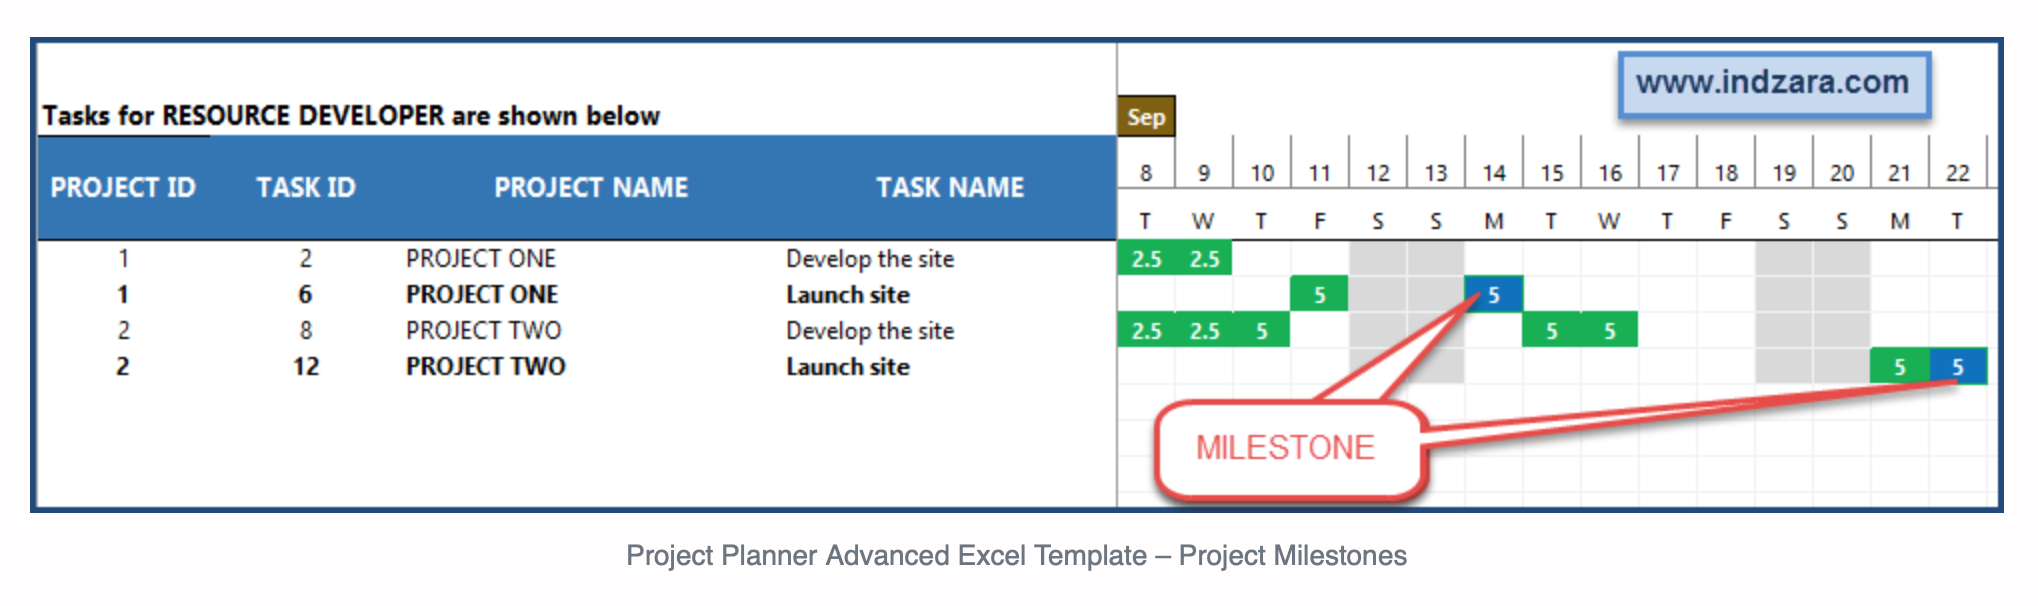2038x606 pixels.
Task: Select the PROJECT NAME column header
Action: pyautogui.click(x=591, y=188)
